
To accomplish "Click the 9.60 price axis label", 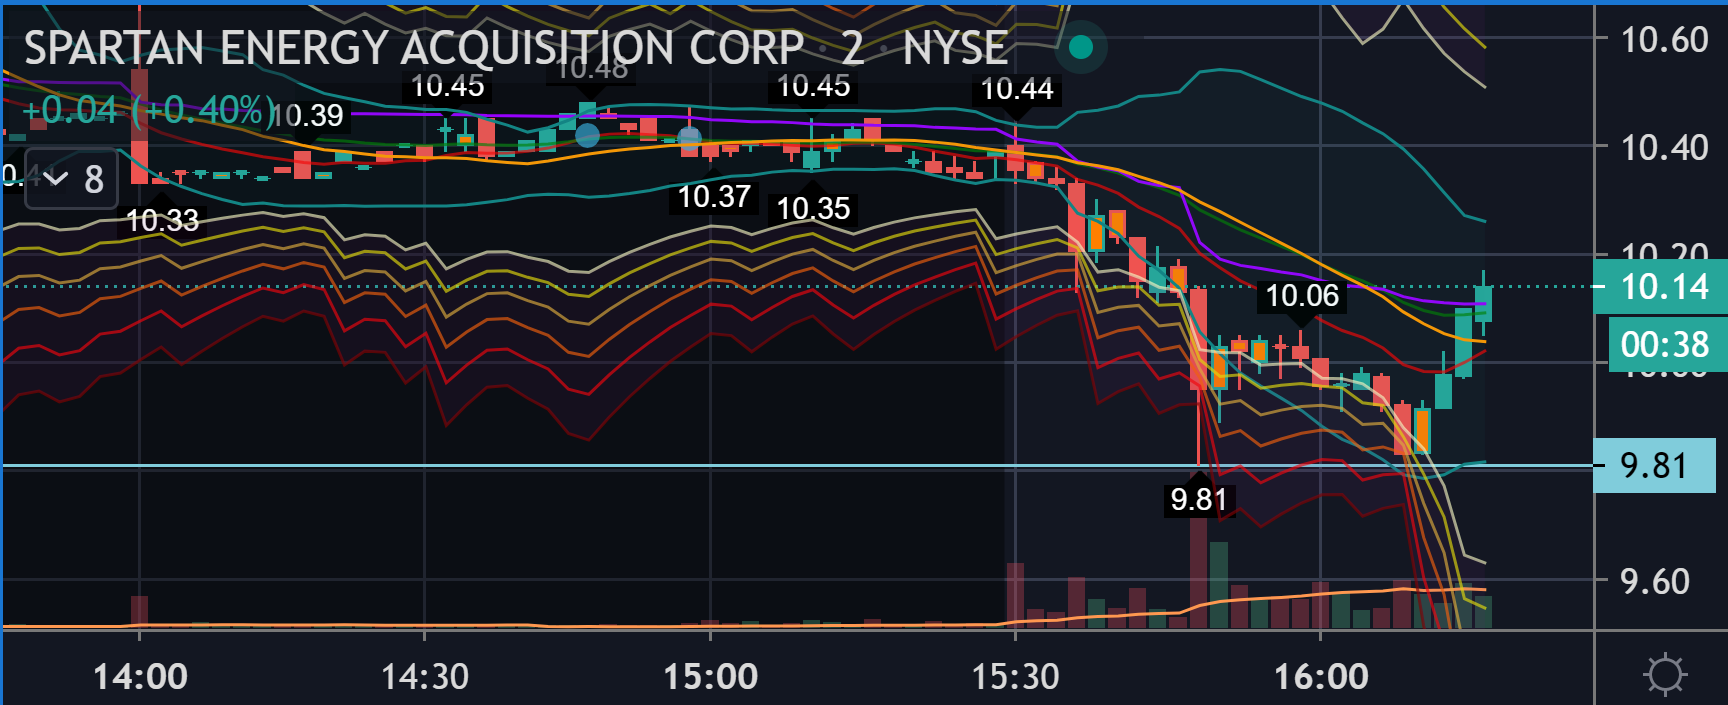I will click(1655, 581).
